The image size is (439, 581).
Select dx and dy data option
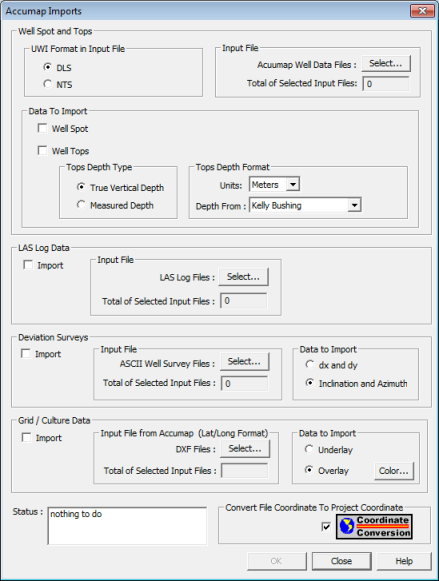pyautogui.click(x=309, y=365)
